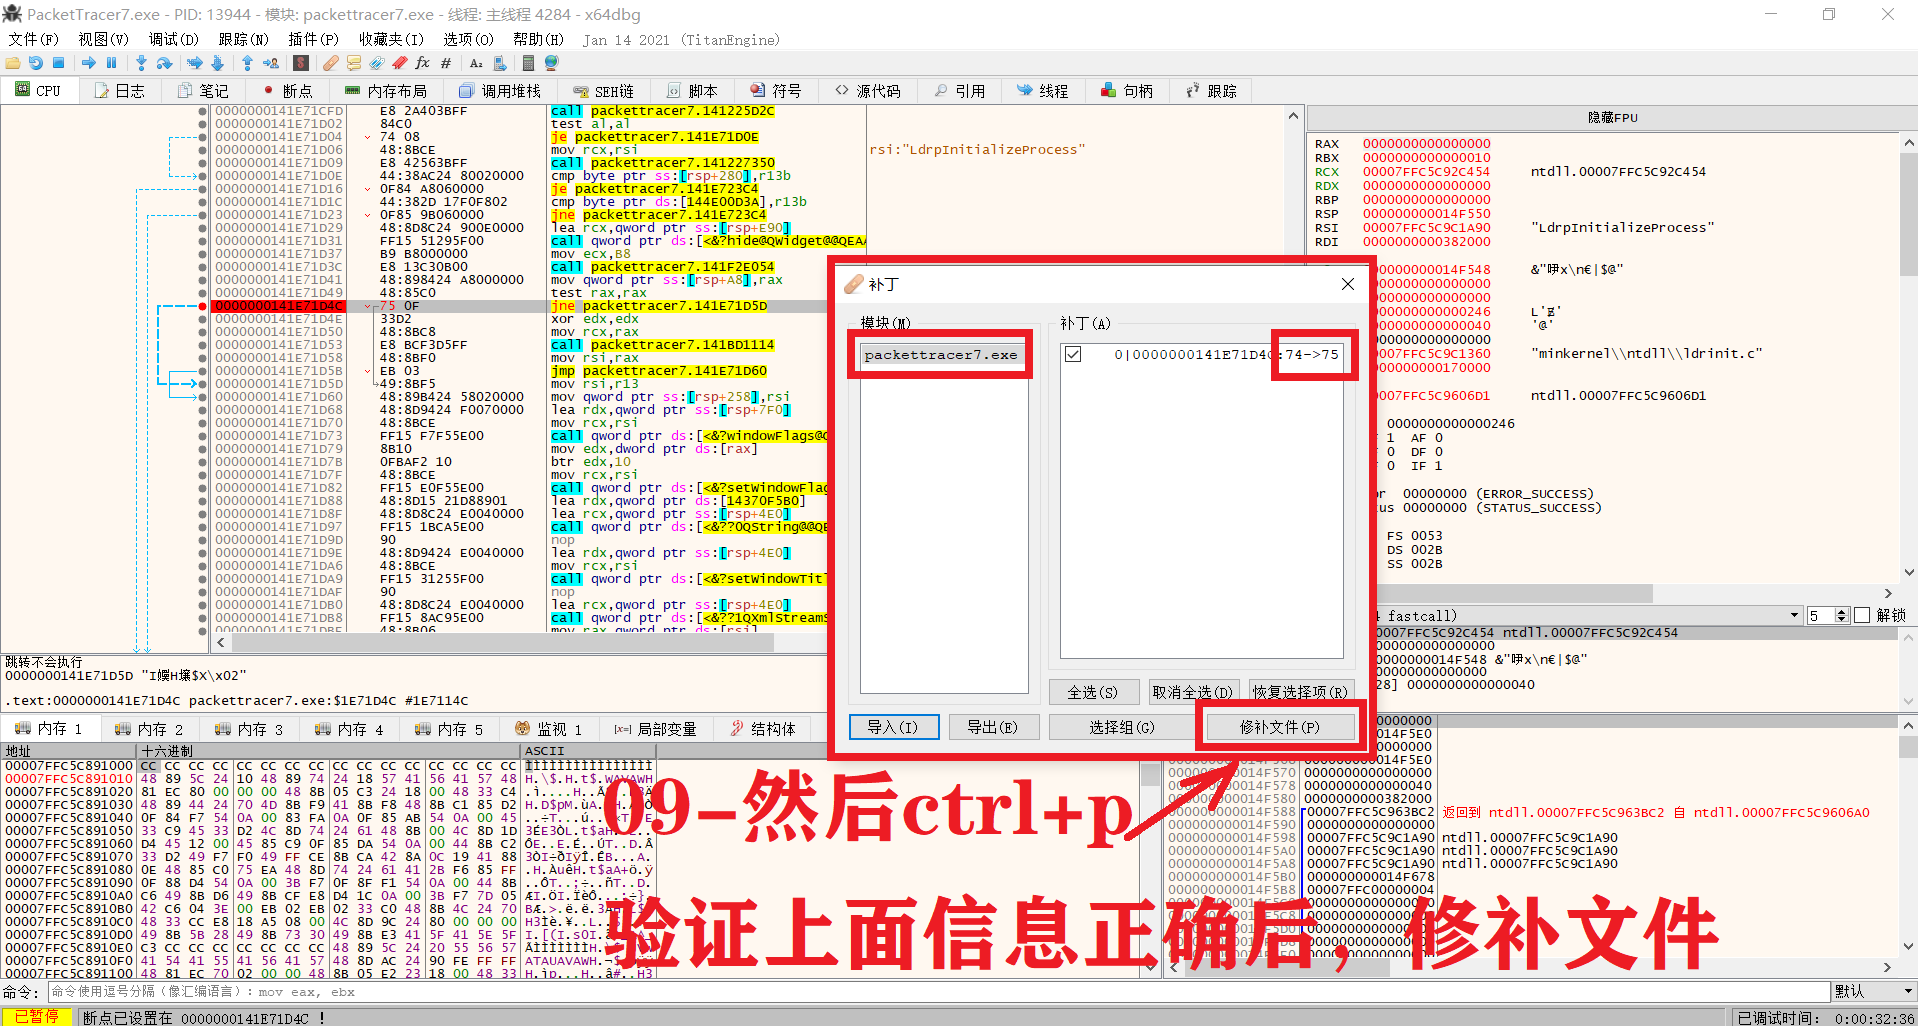Select the Step Into debugger icon
Screen dimensions: 1918x1026
[140, 63]
